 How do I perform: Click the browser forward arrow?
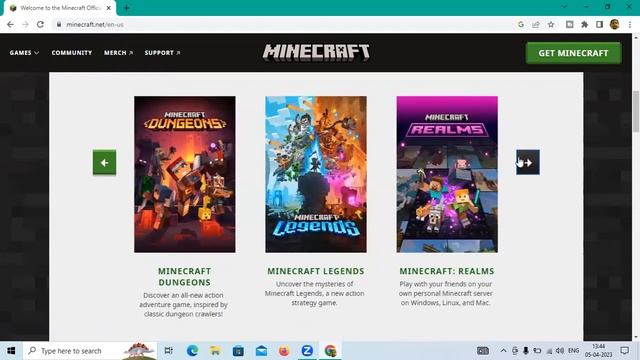coord(25,24)
